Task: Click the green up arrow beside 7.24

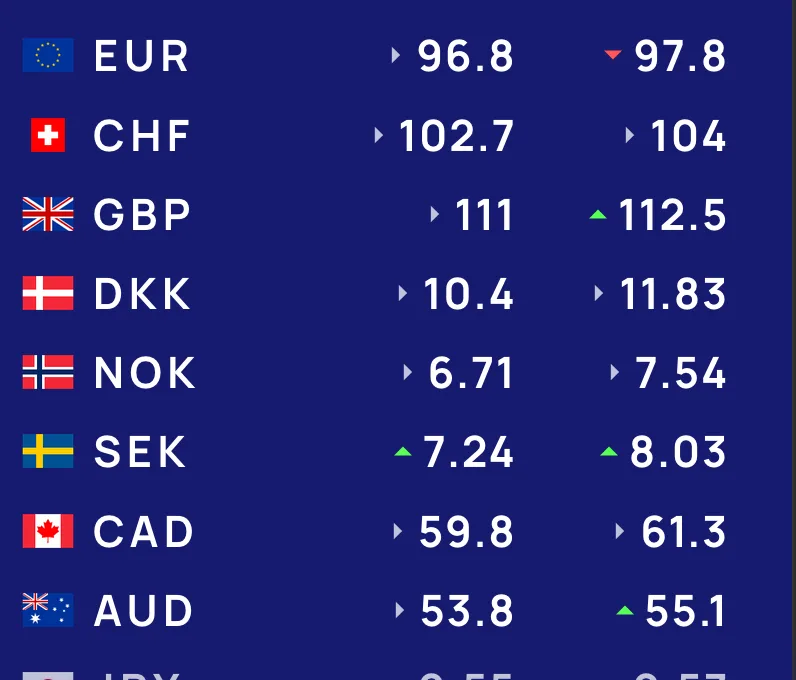Action: point(403,452)
